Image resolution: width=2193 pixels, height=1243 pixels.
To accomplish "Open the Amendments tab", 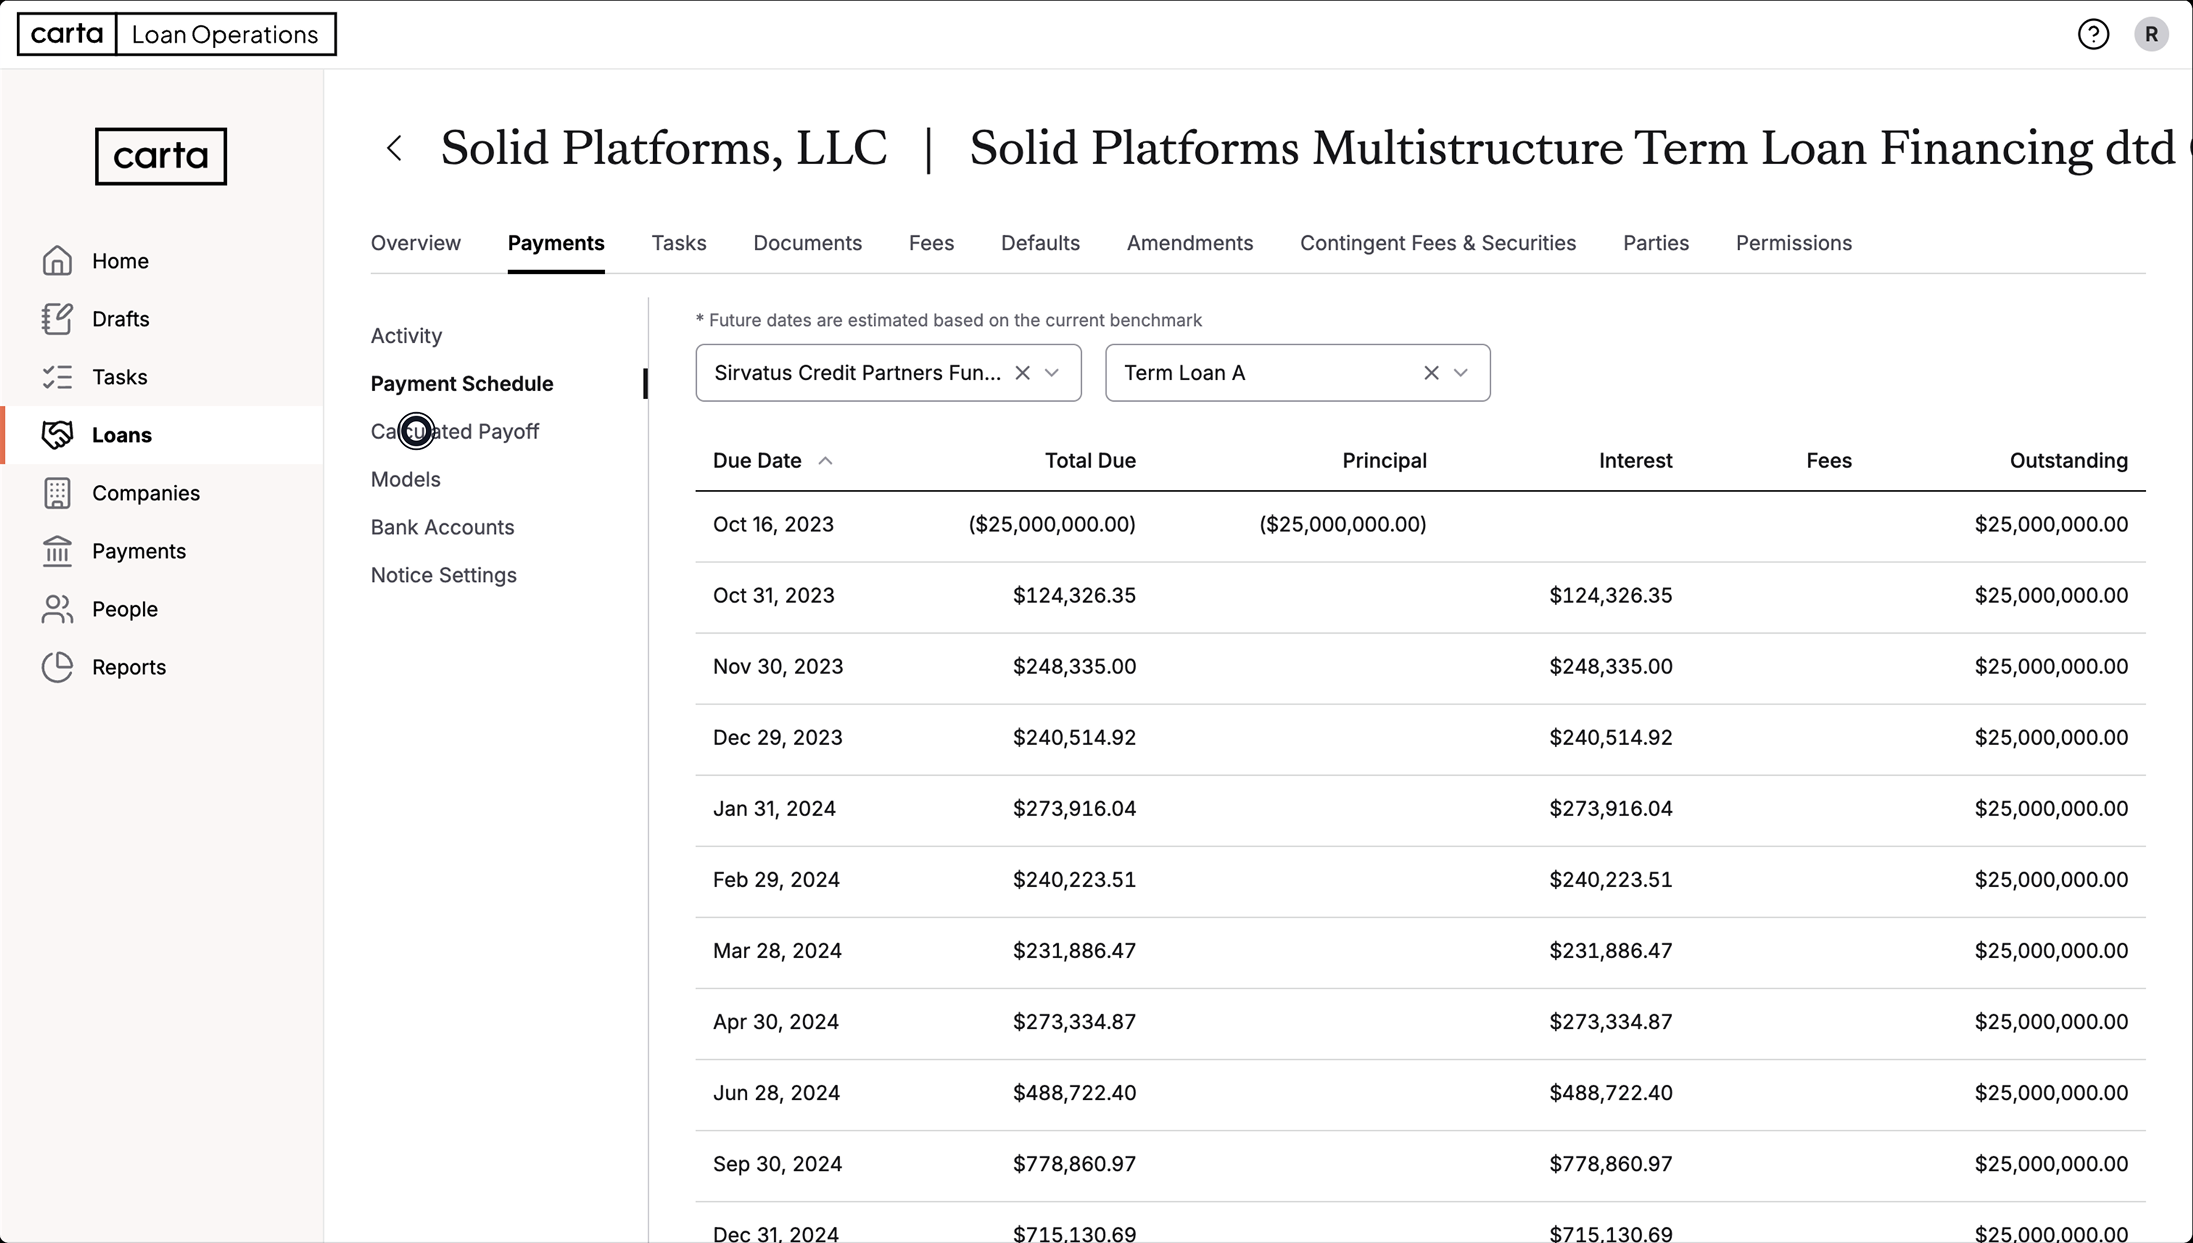I will 1190,243.
